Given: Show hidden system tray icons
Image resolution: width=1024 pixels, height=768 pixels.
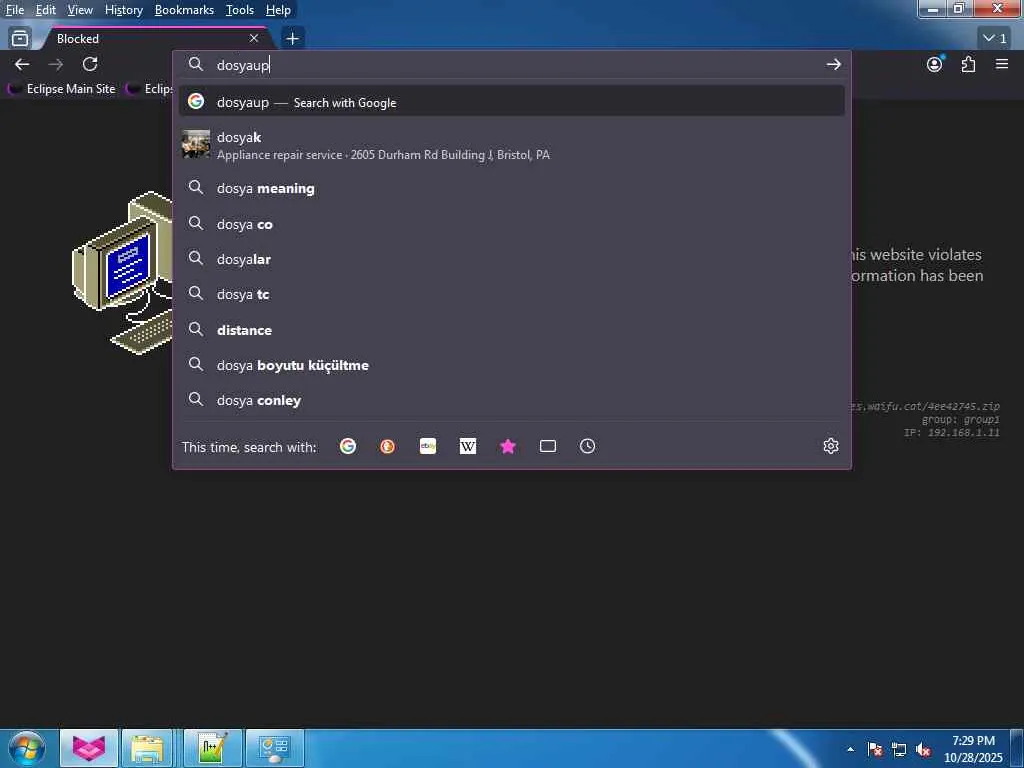Looking at the screenshot, I should 850,750.
